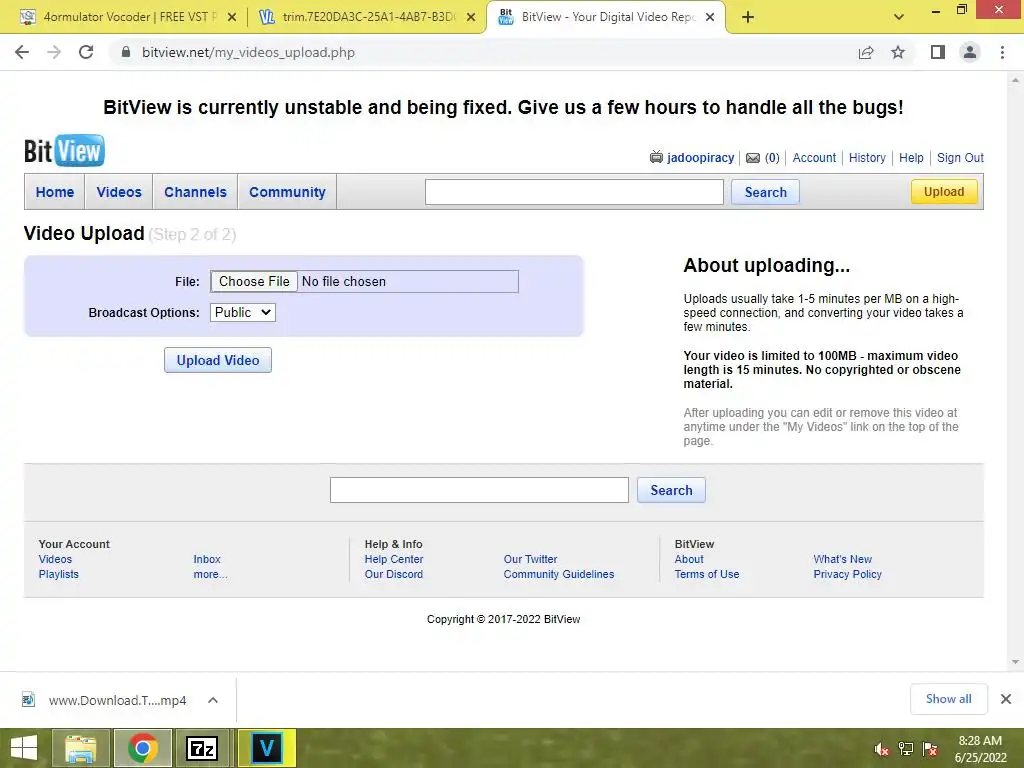Image resolution: width=1024 pixels, height=768 pixels.
Task: Open the Terms of Use link
Action: [707, 574]
